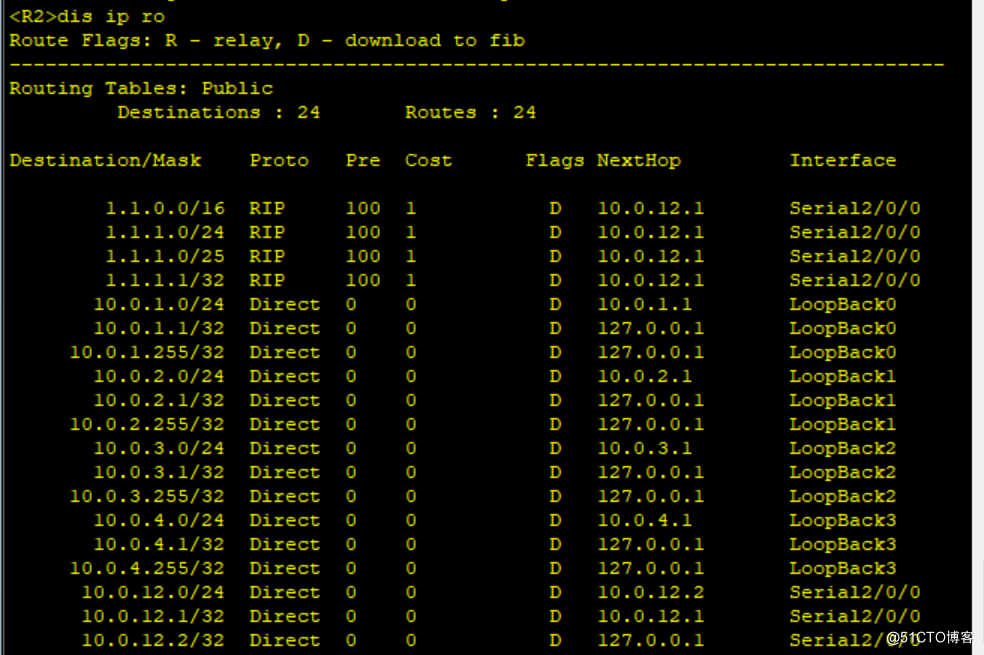Select destination 1.1.1.0/24

coord(165,232)
